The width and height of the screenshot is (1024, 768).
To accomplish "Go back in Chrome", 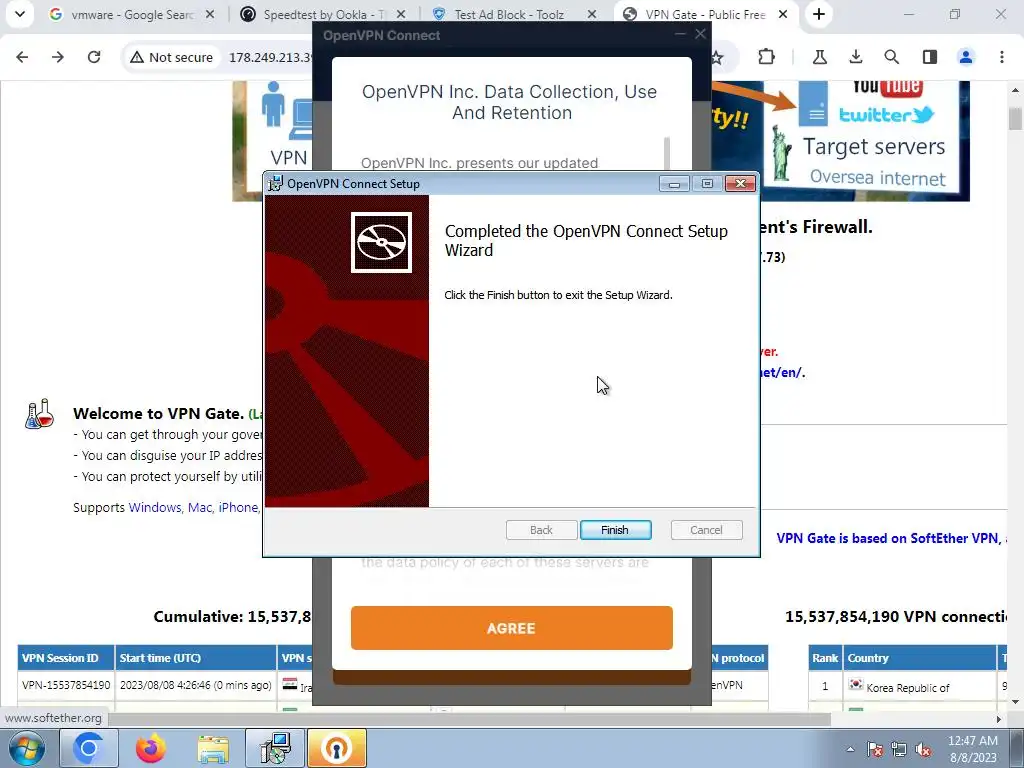I will [22, 57].
